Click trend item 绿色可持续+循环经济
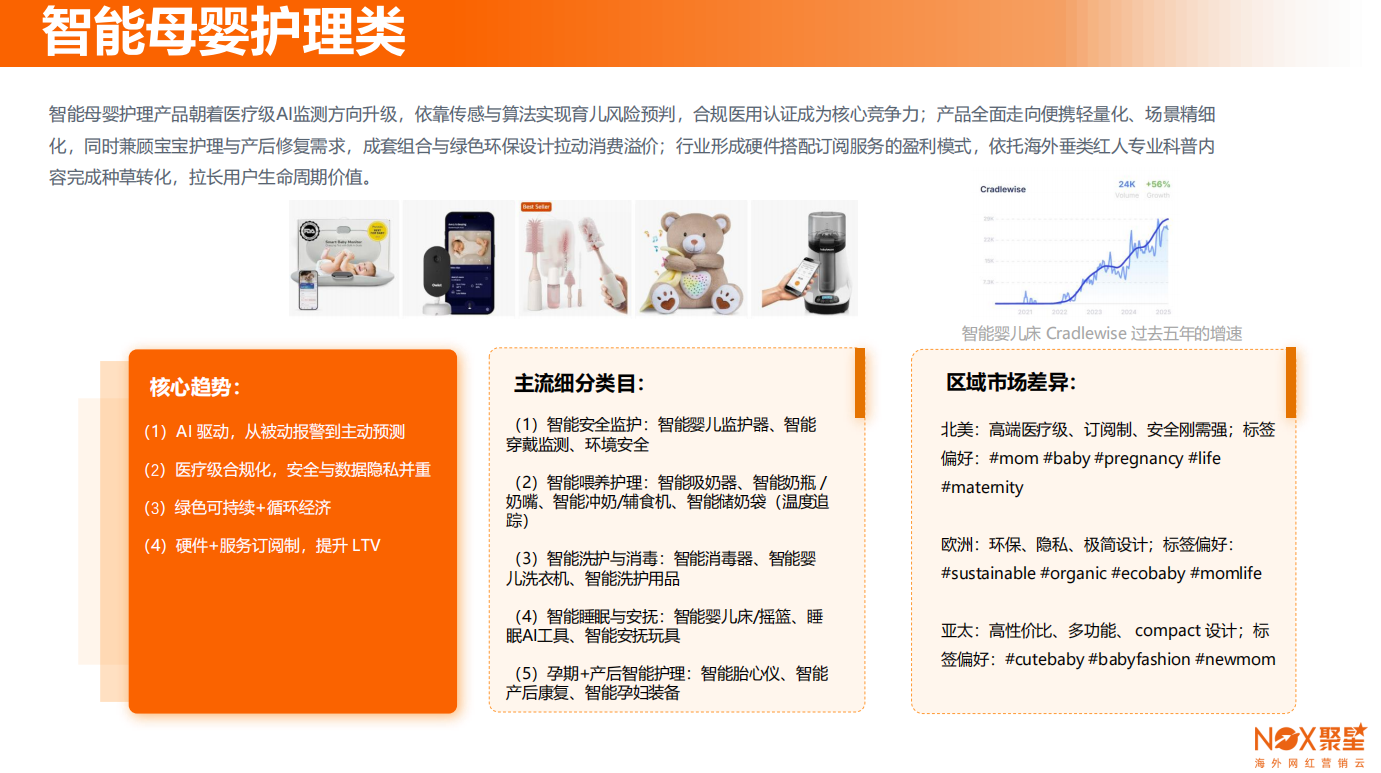This screenshot has width=1381, height=773. pyautogui.click(x=237, y=508)
